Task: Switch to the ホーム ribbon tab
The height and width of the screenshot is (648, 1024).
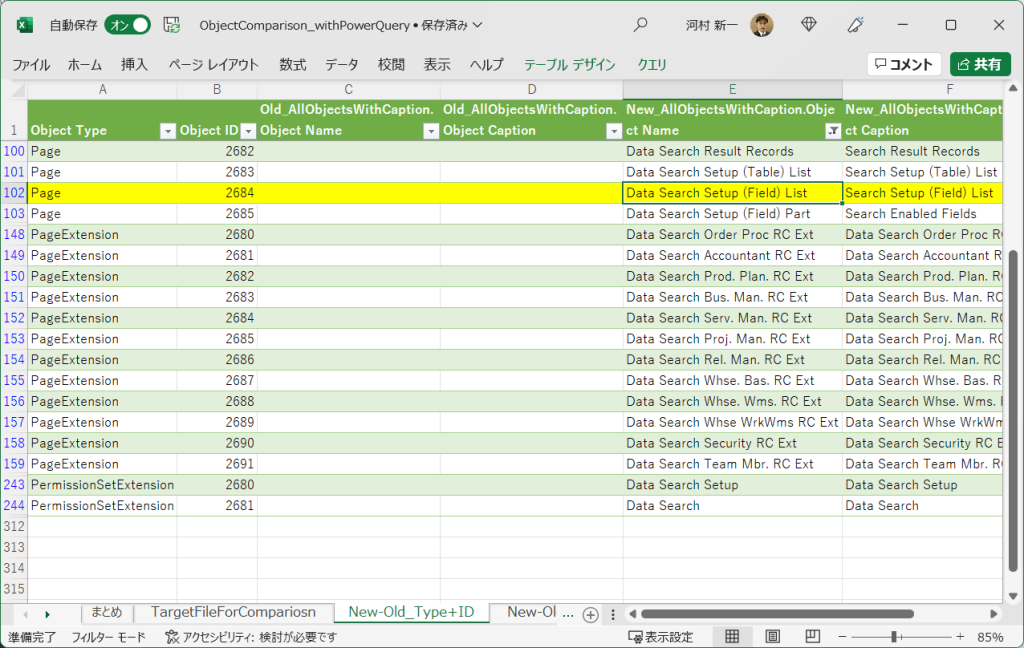Action: coord(85,65)
